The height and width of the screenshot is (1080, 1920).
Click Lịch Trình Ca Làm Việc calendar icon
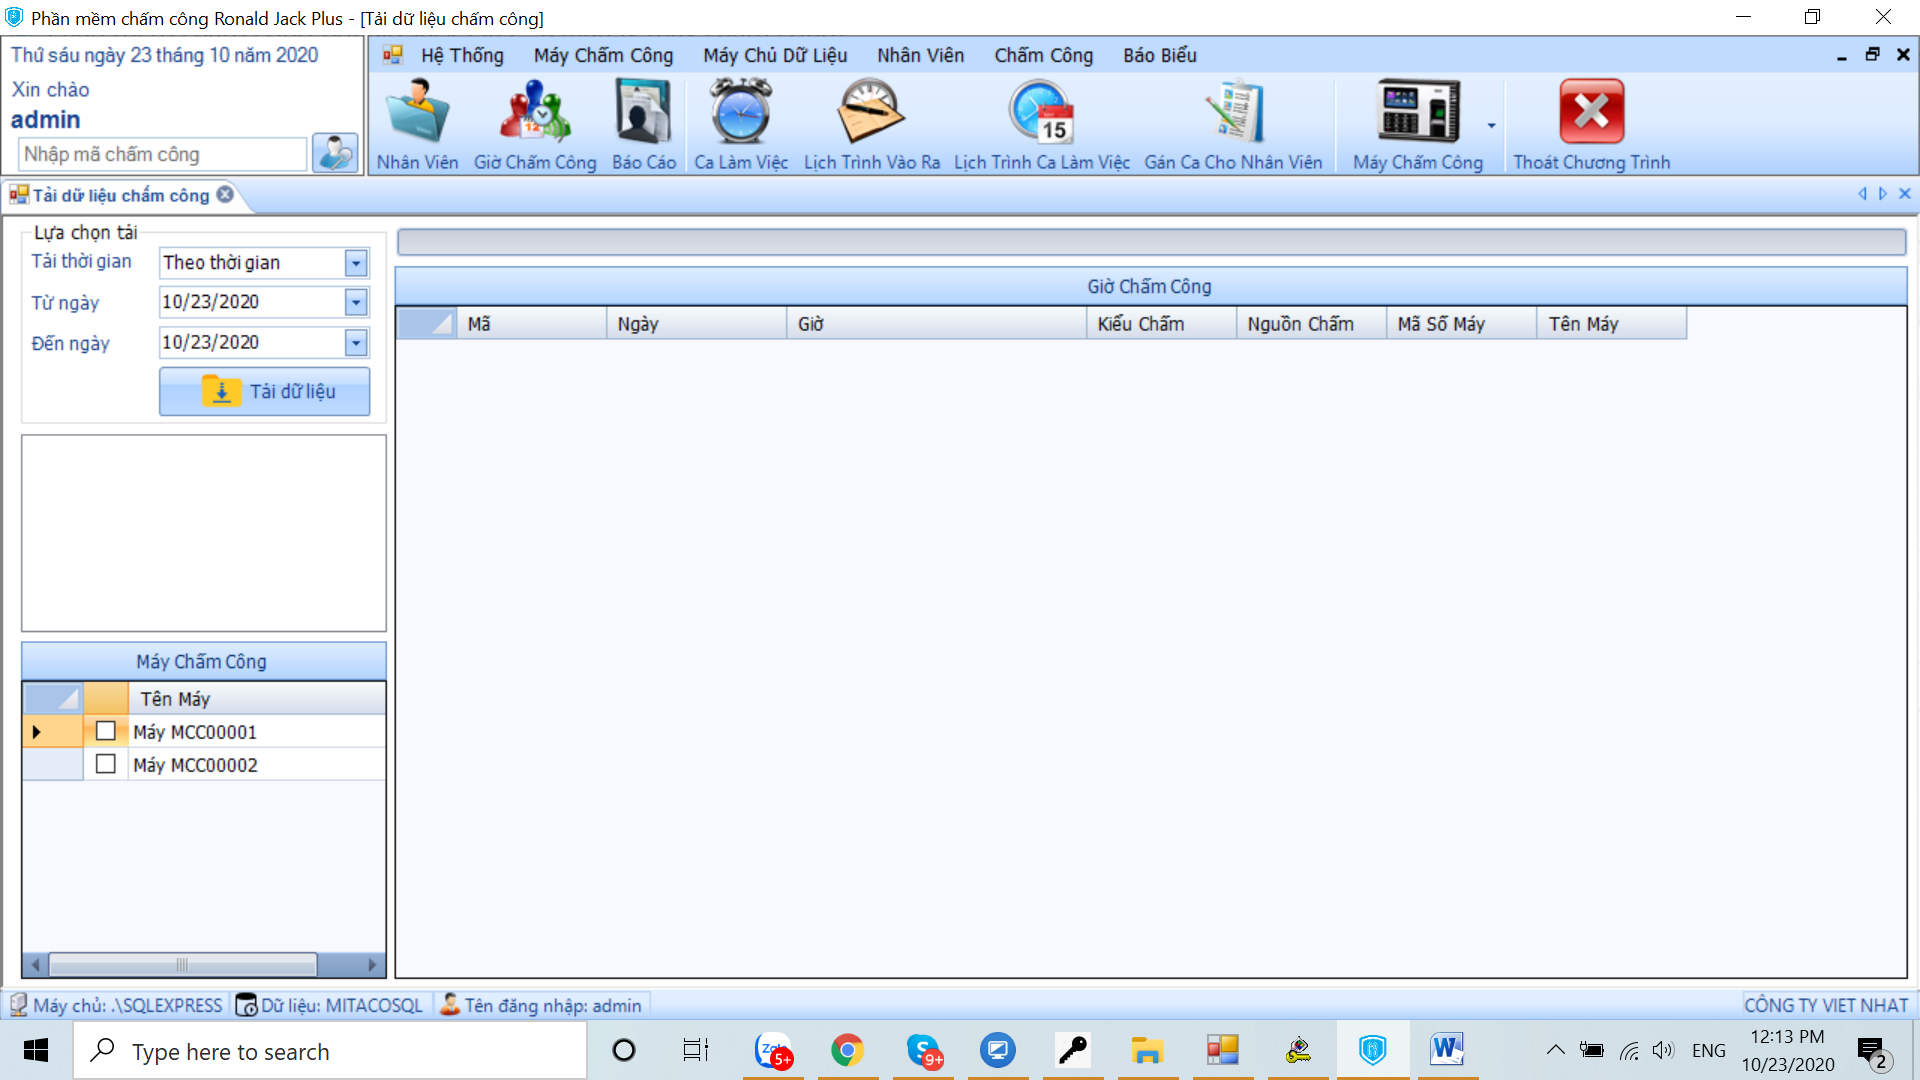click(x=1041, y=113)
